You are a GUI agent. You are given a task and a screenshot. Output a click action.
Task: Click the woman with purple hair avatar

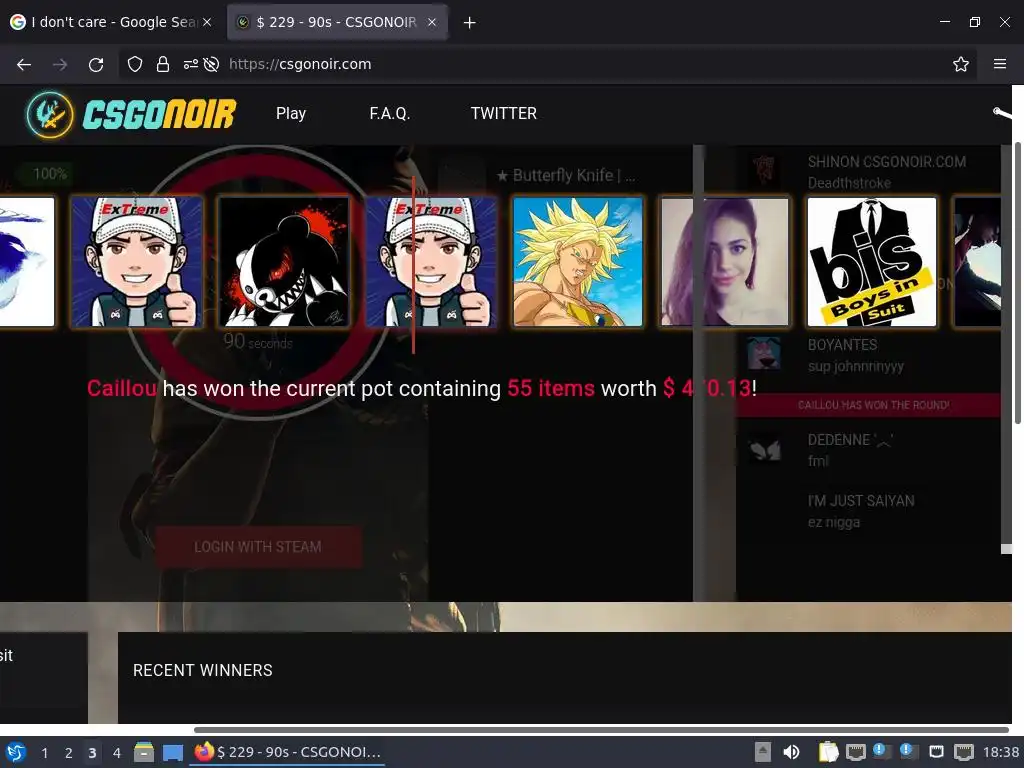pyautogui.click(x=725, y=262)
